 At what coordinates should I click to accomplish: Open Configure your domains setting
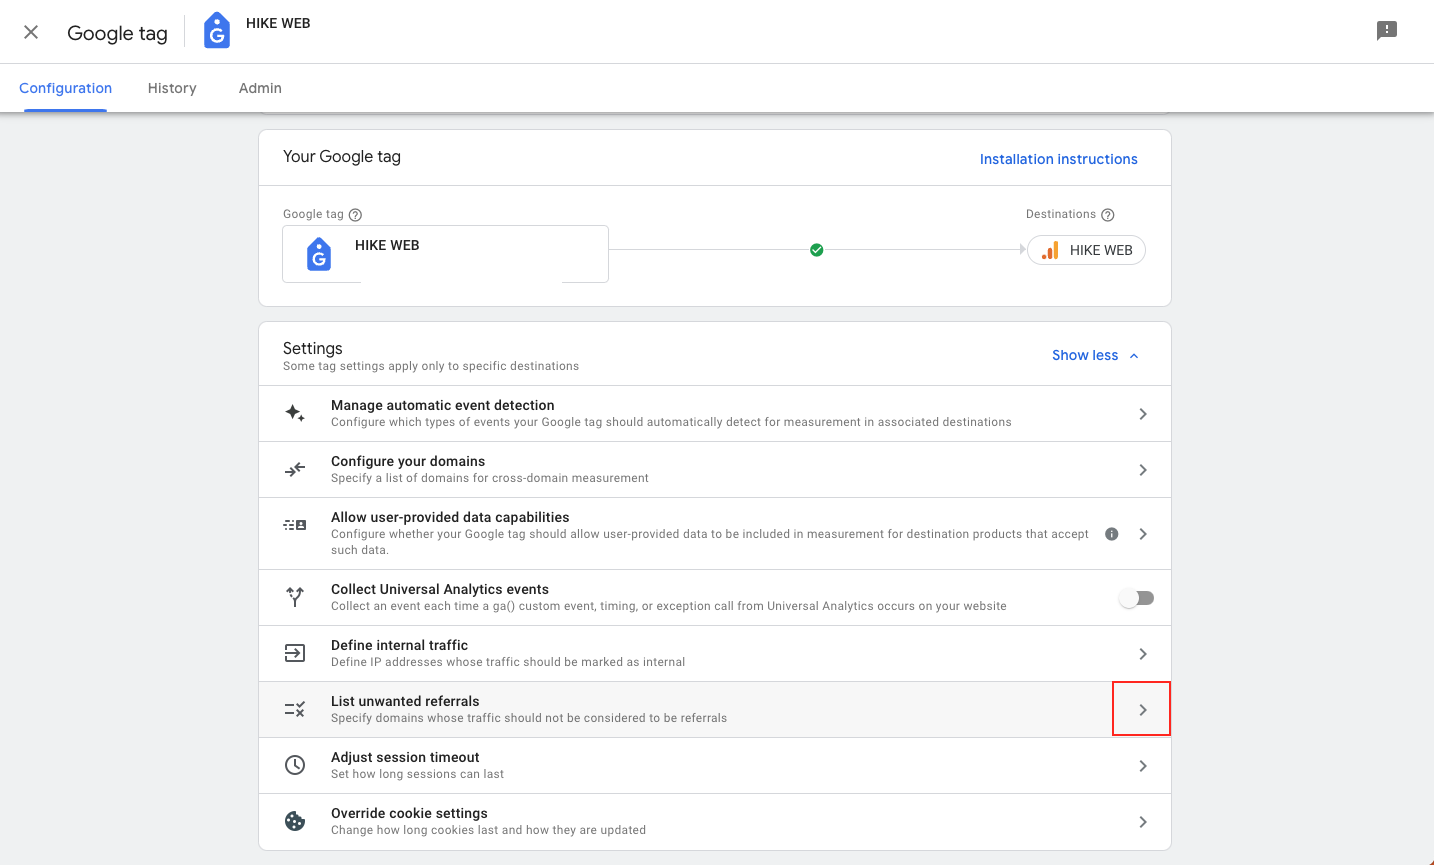715,470
